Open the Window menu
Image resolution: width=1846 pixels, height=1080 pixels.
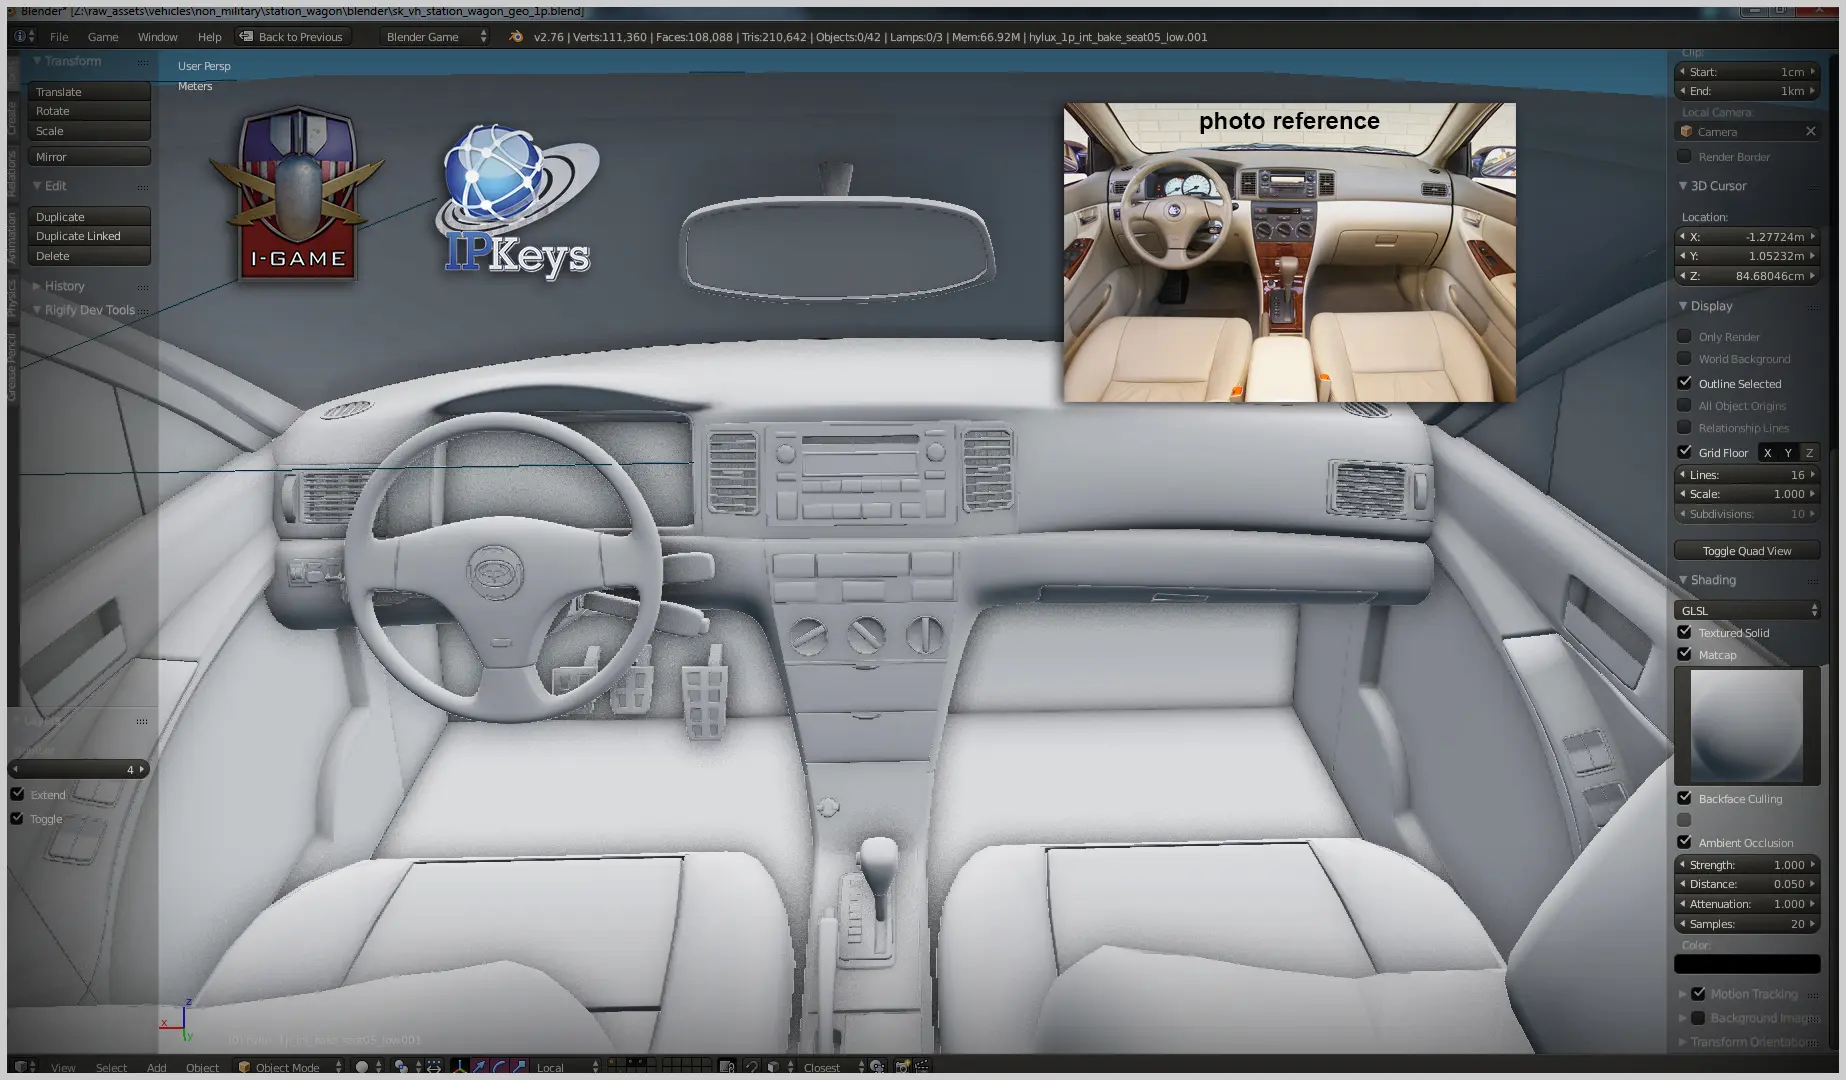[157, 37]
